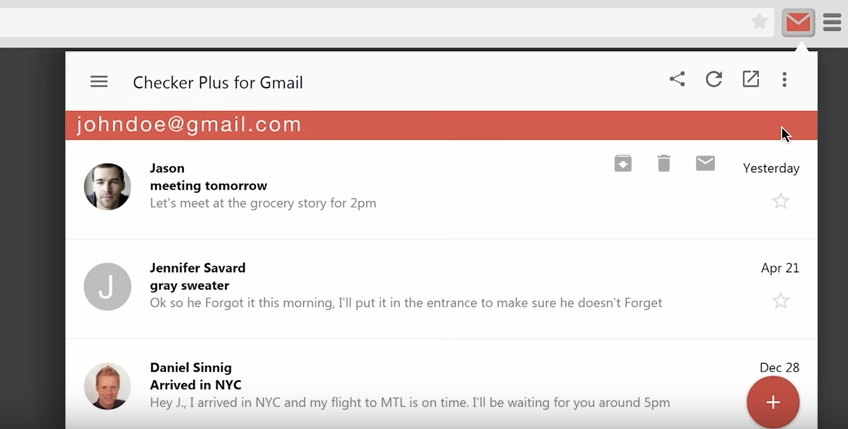Open the Chrome browser menu
The image size is (848, 429).
click(832, 22)
